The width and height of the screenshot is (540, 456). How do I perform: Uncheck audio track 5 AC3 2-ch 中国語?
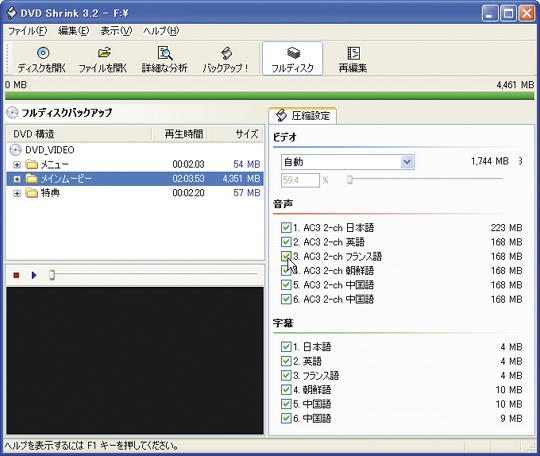click(x=286, y=285)
